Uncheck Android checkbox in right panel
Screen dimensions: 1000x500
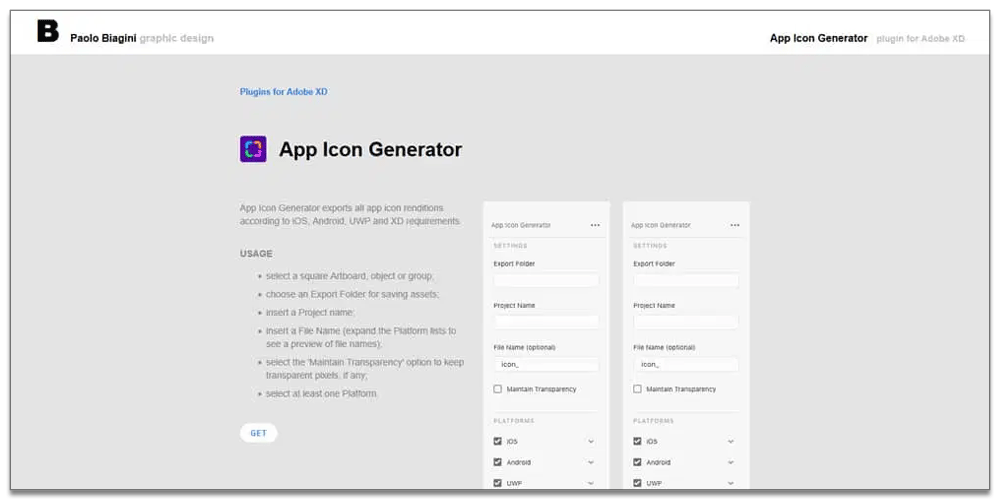pyautogui.click(x=637, y=462)
